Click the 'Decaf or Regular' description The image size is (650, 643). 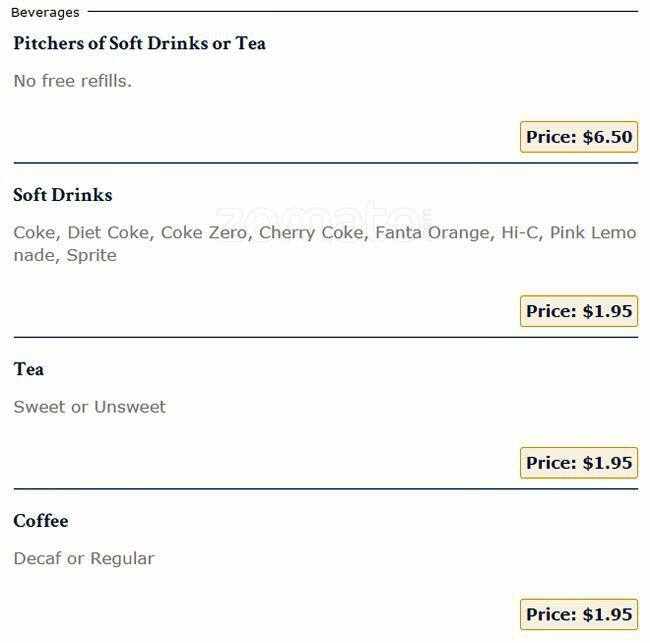pyautogui.click(x=84, y=558)
